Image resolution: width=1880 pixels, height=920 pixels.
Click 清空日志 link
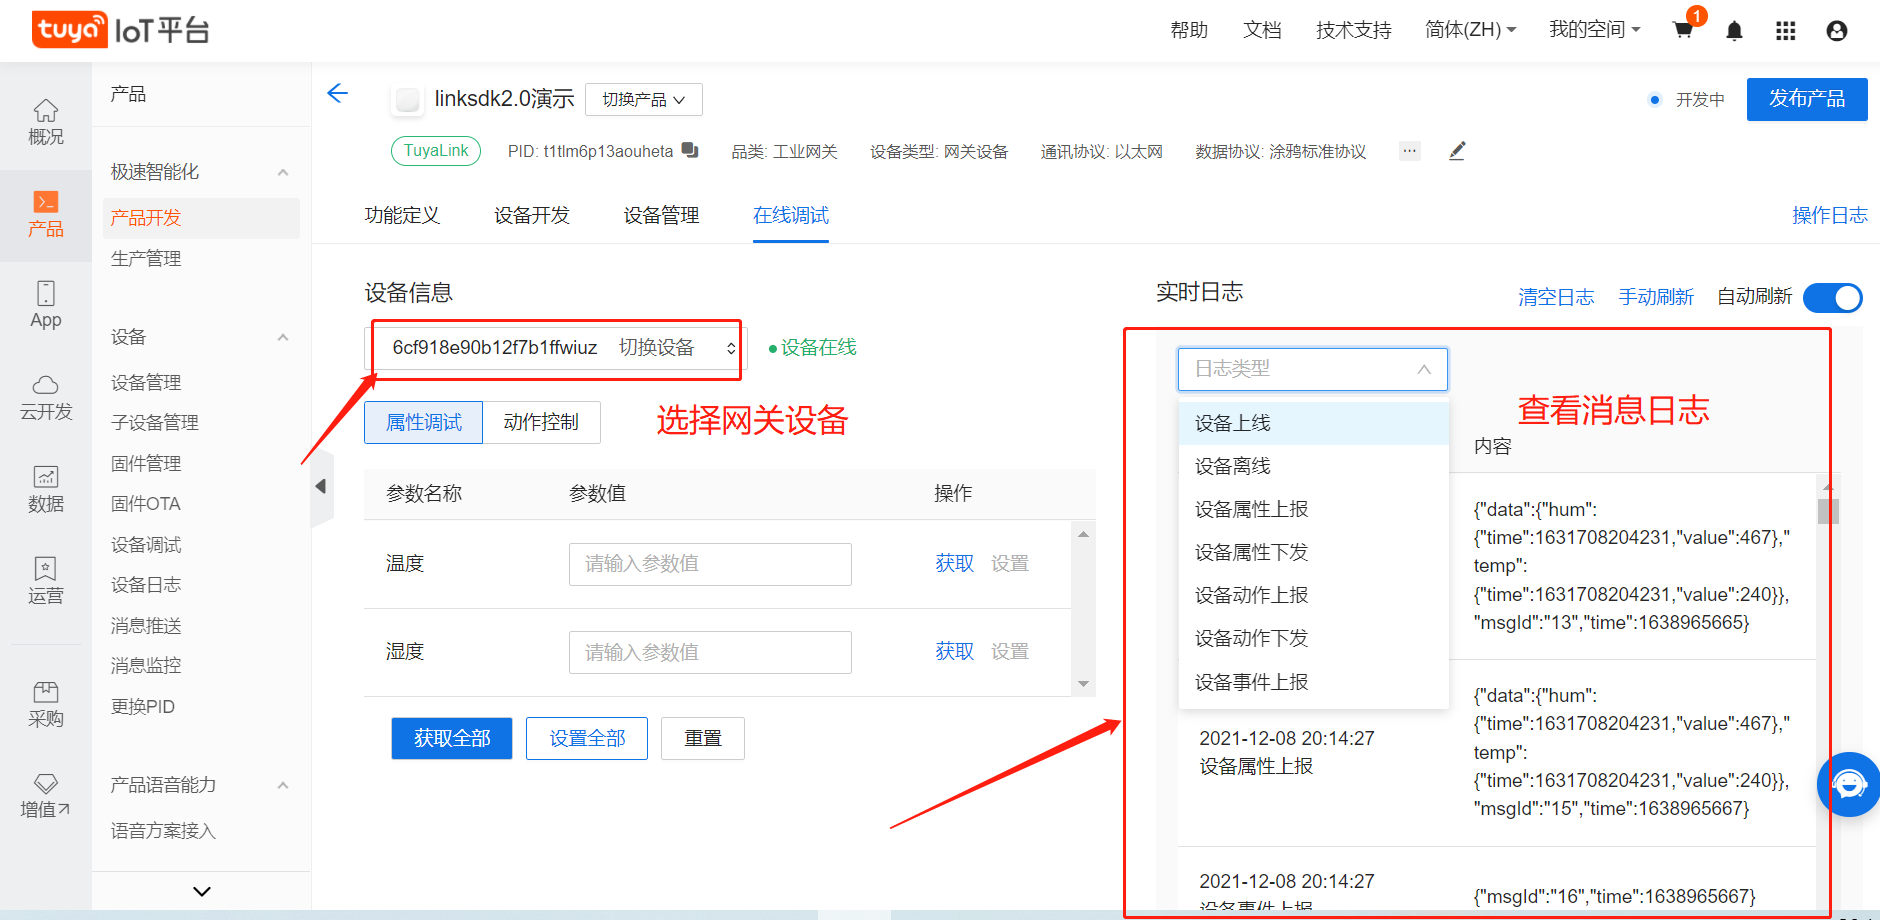1556,297
